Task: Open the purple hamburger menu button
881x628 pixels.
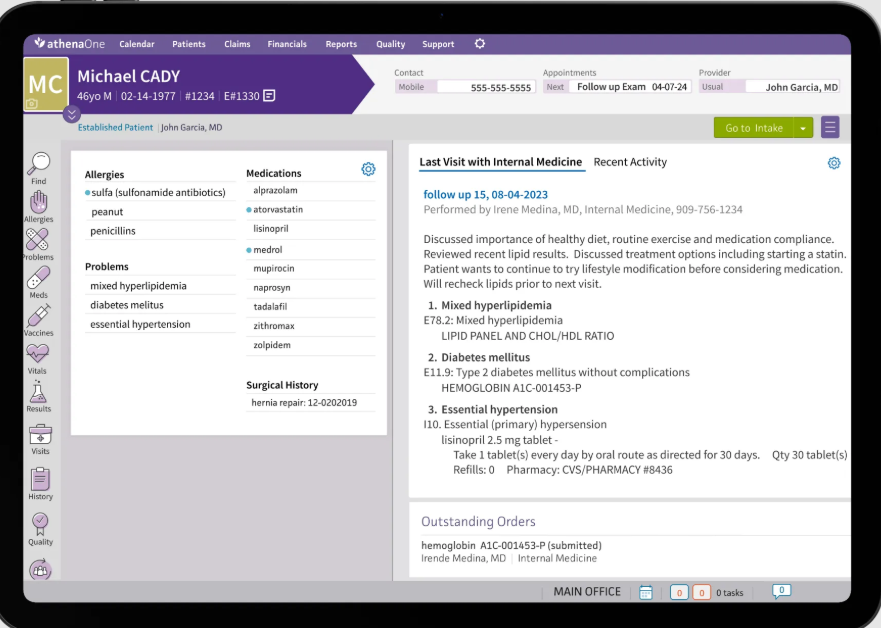Action: [x=830, y=128]
